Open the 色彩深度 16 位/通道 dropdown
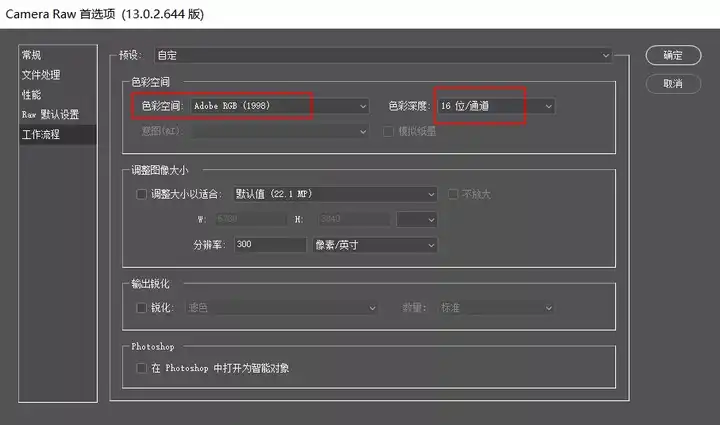720x425 pixels. click(496, 106)
